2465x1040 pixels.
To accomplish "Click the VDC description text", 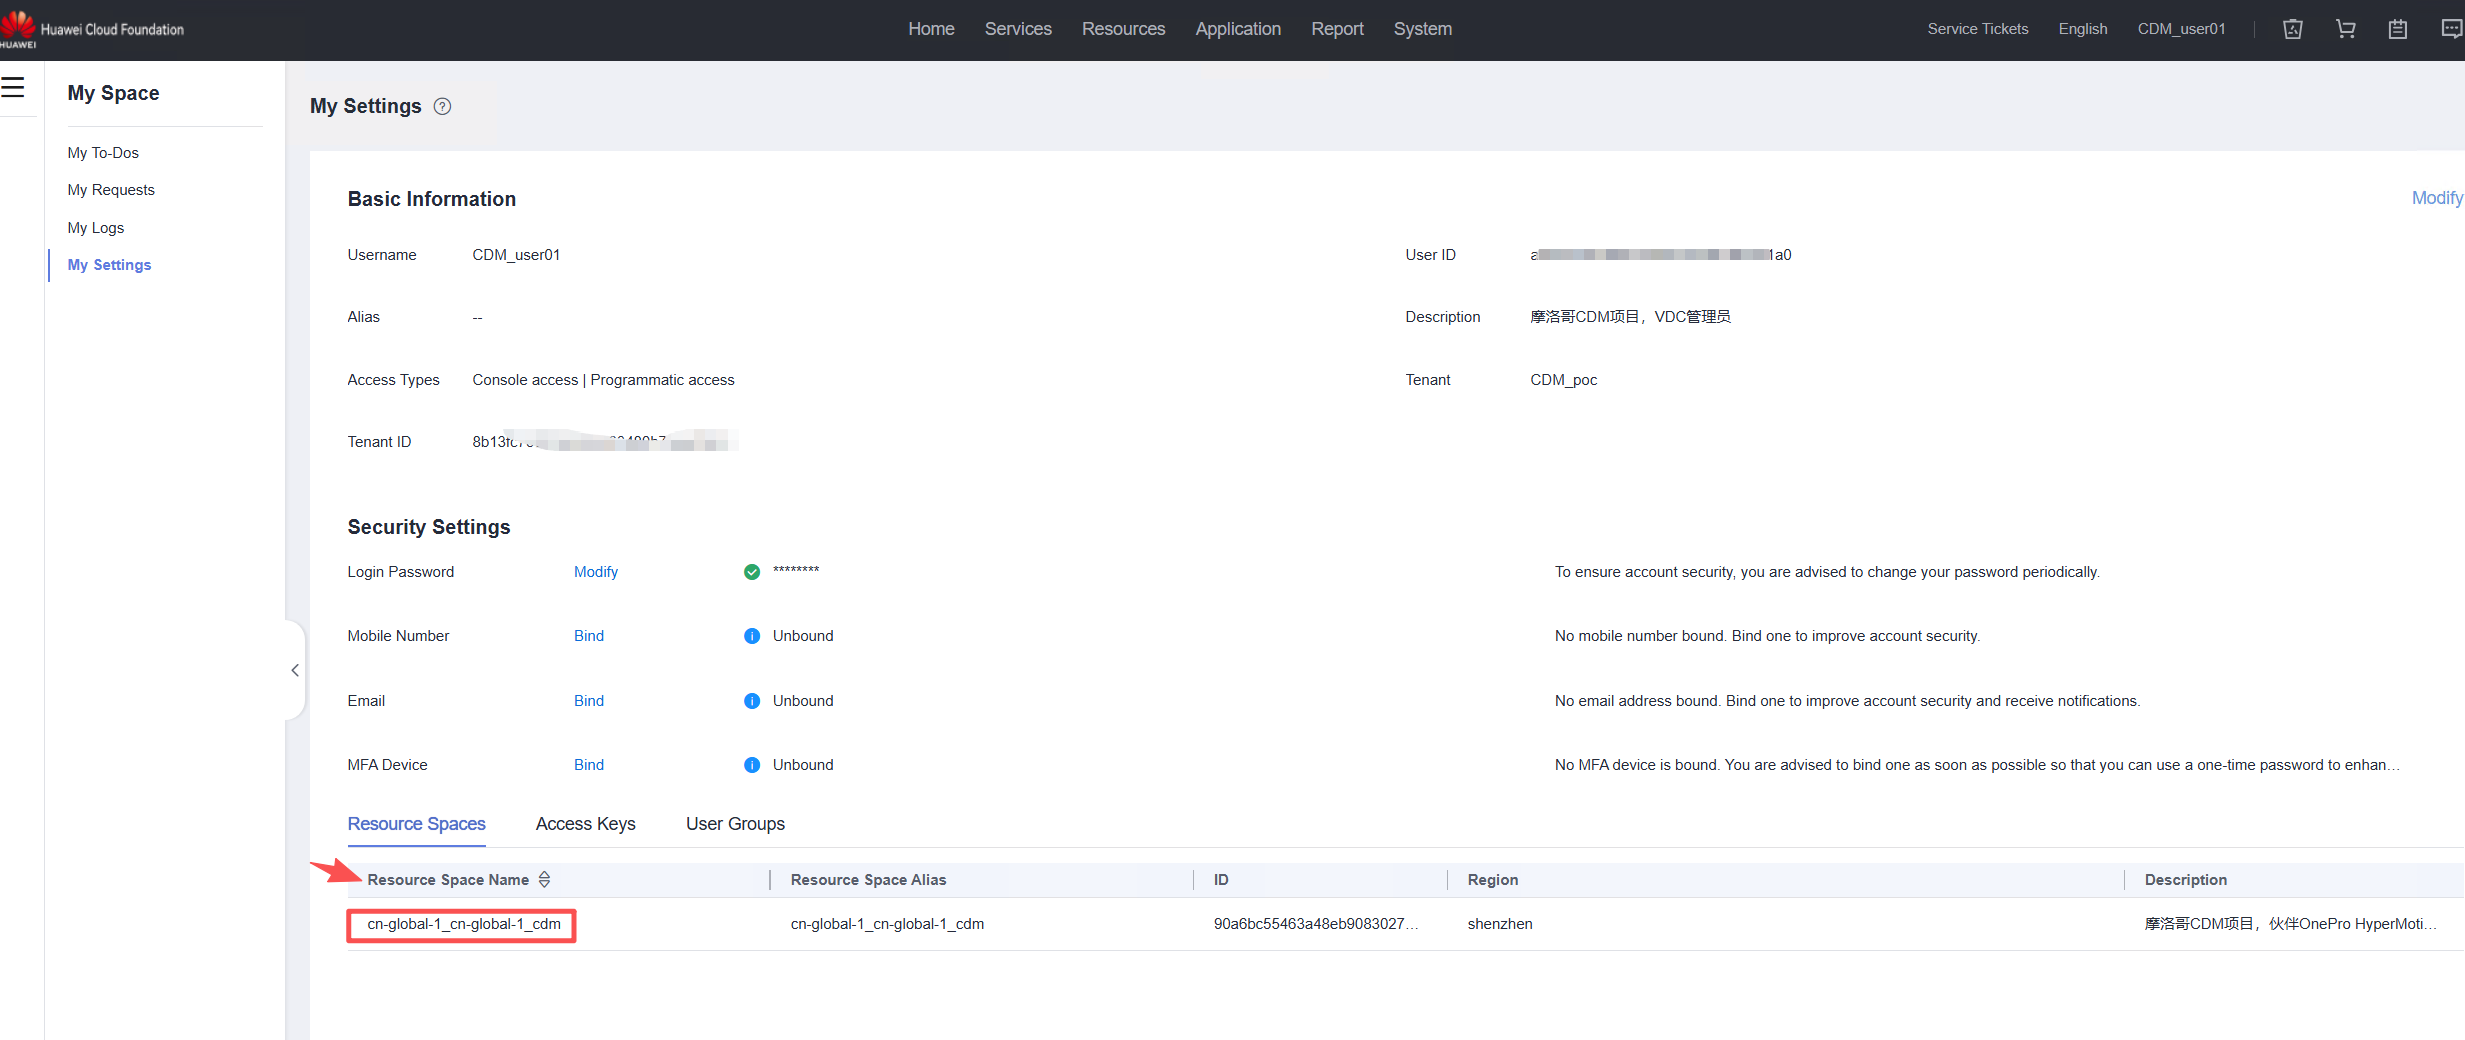I will [1630, 317].
